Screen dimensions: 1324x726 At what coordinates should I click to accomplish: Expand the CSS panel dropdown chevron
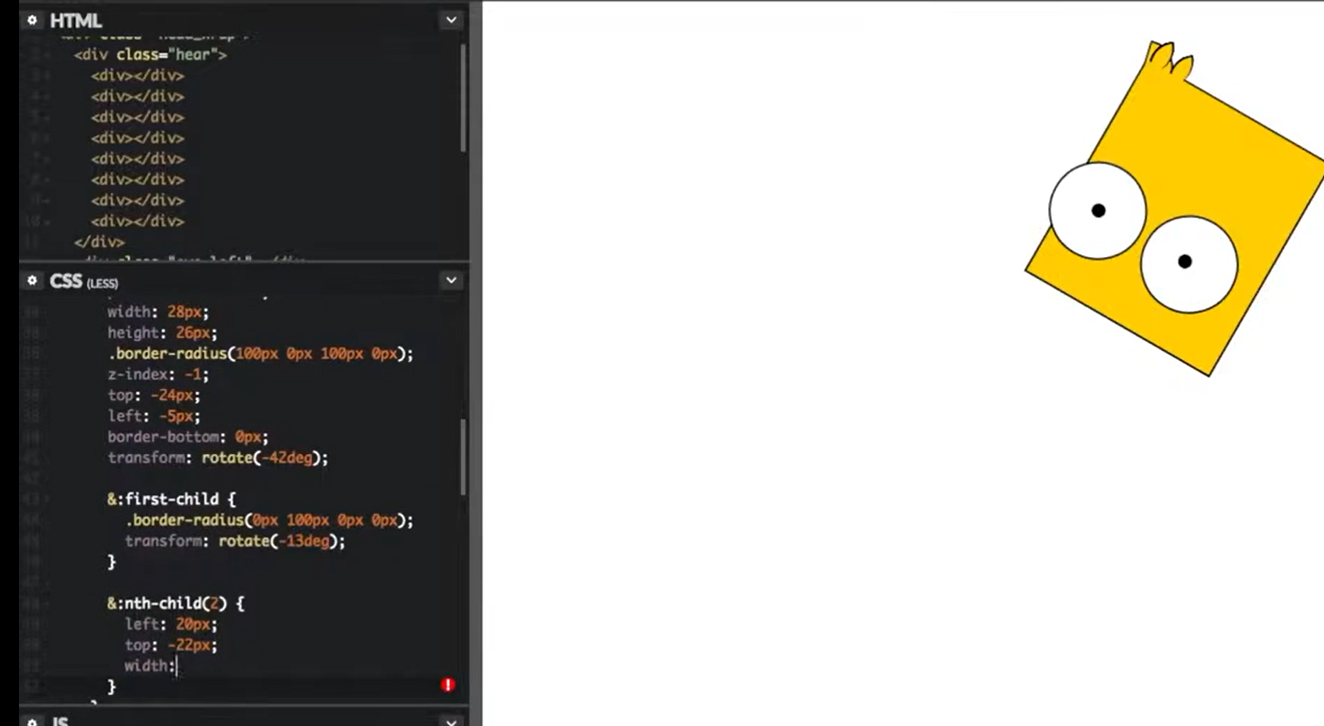coord(451,281)
